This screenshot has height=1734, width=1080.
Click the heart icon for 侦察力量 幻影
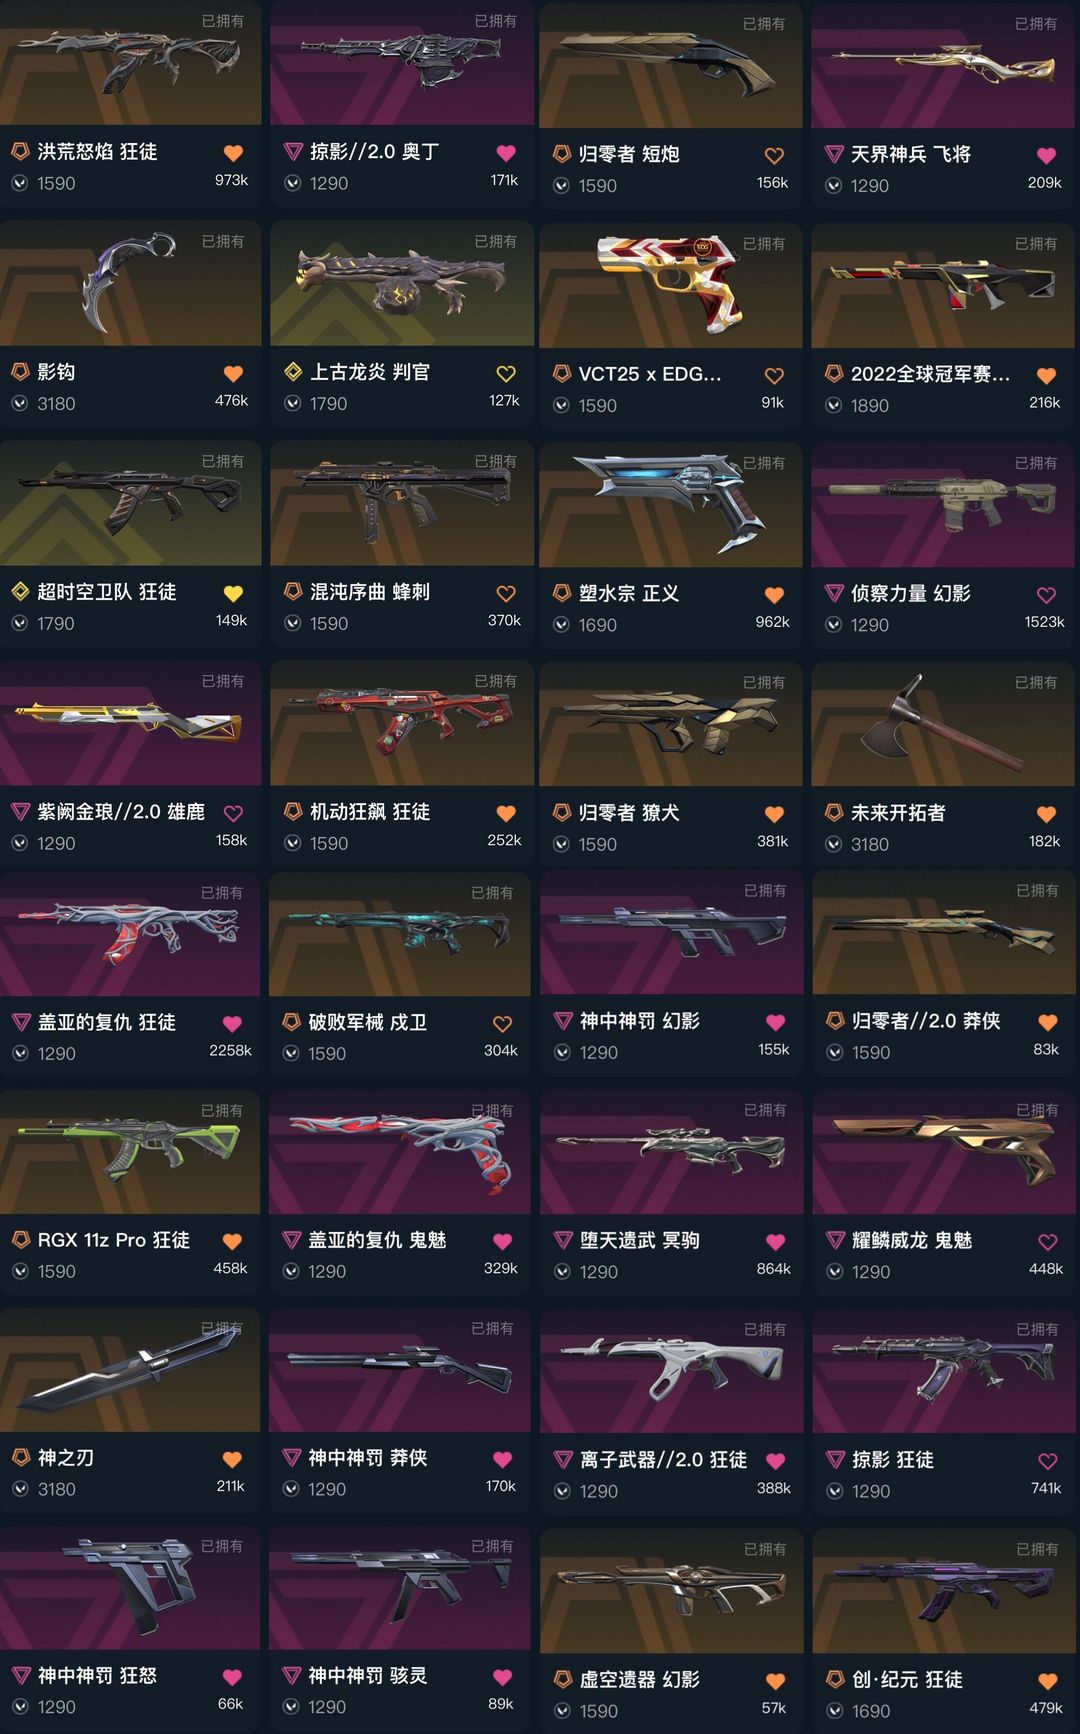coord(1046,595)
